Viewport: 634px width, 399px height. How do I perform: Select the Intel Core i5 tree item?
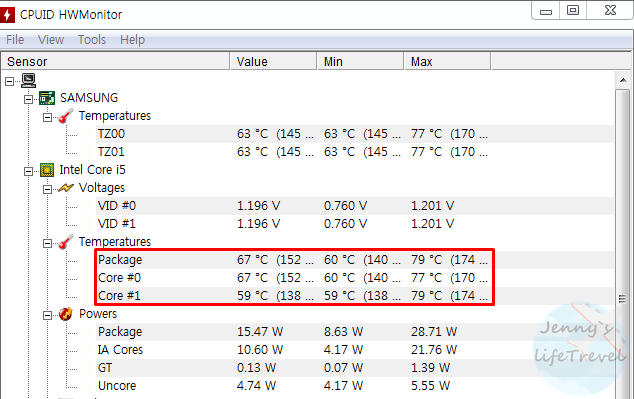93,170
